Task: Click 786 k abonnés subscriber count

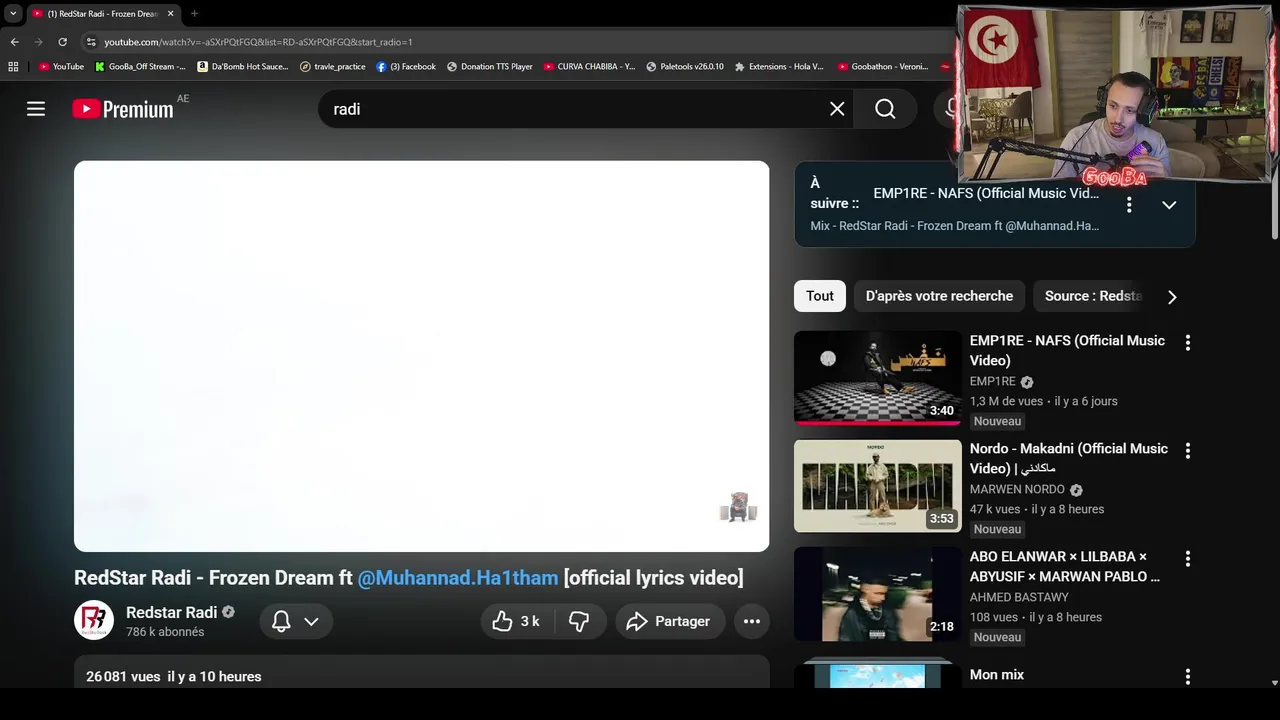Action: pyautogui.click(x=165, y=632)
